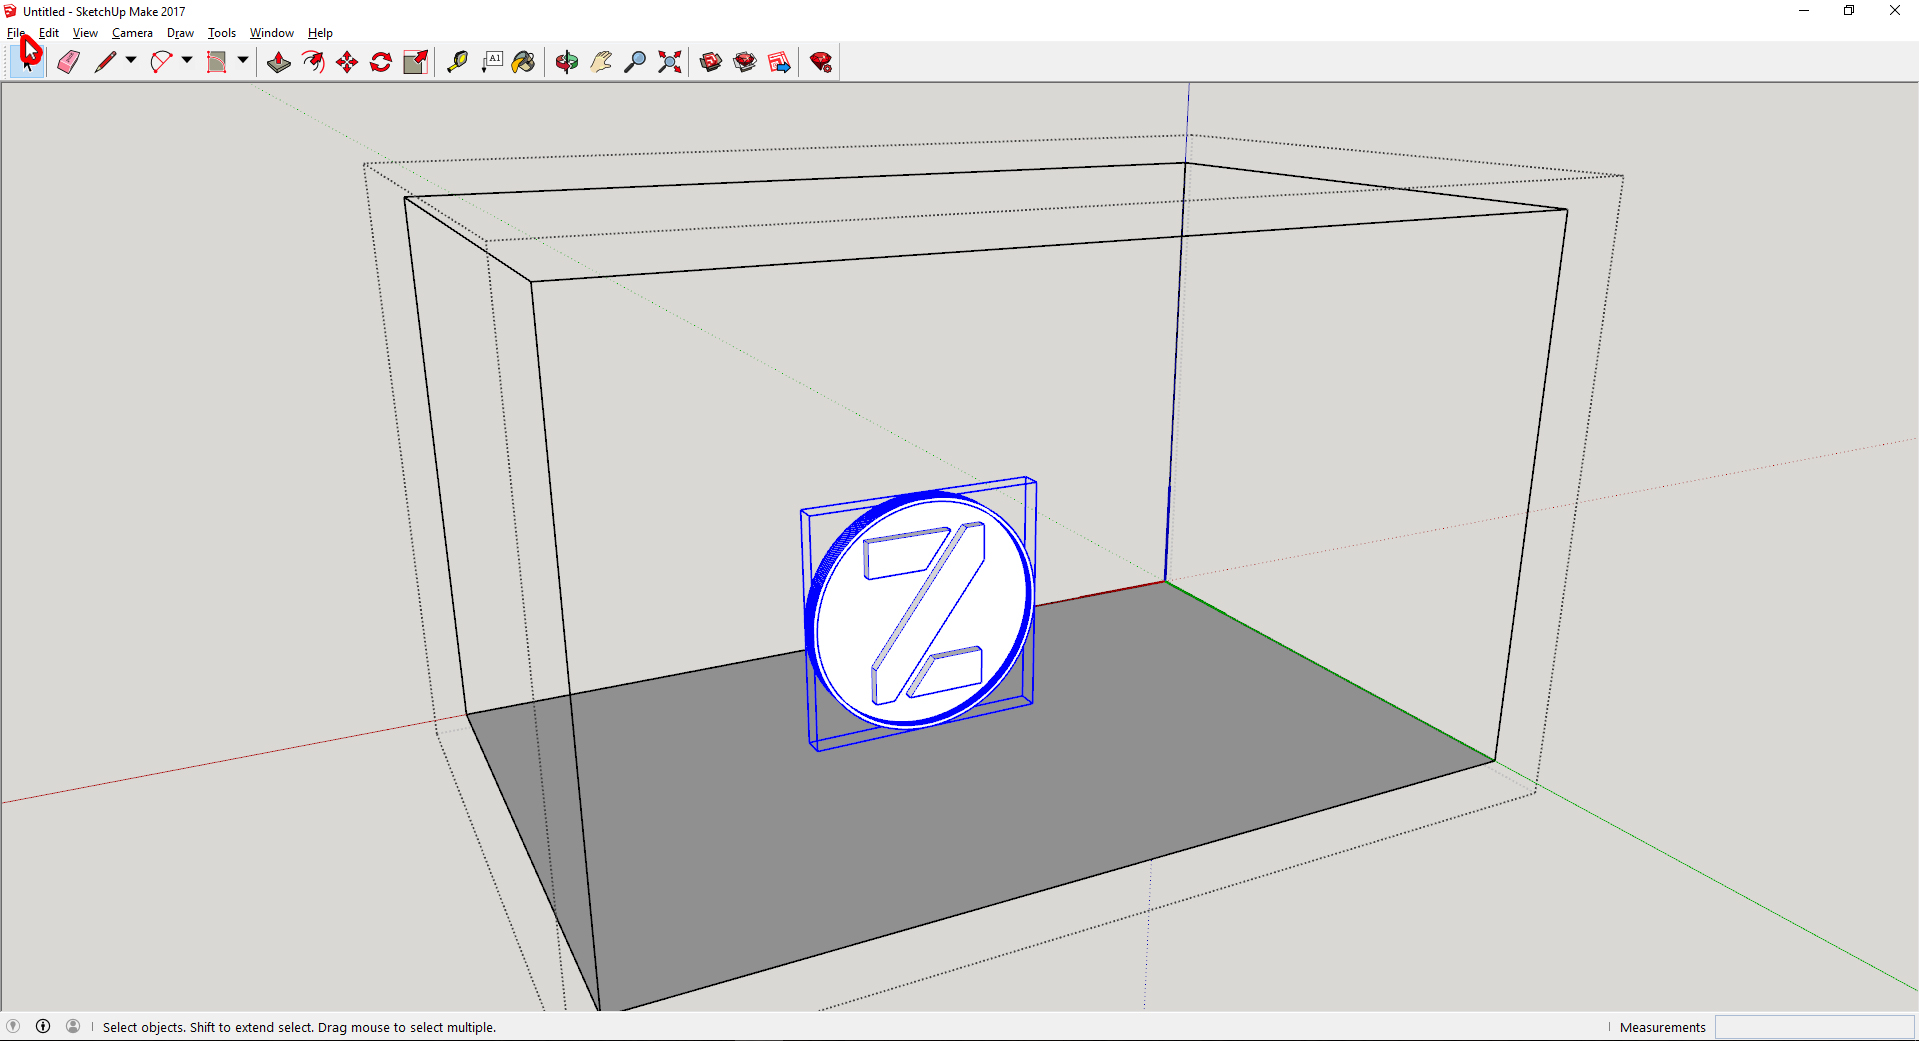1919x1041 pixels.
Task: Click the sign-in user icon
Action: pos(73,1026)
